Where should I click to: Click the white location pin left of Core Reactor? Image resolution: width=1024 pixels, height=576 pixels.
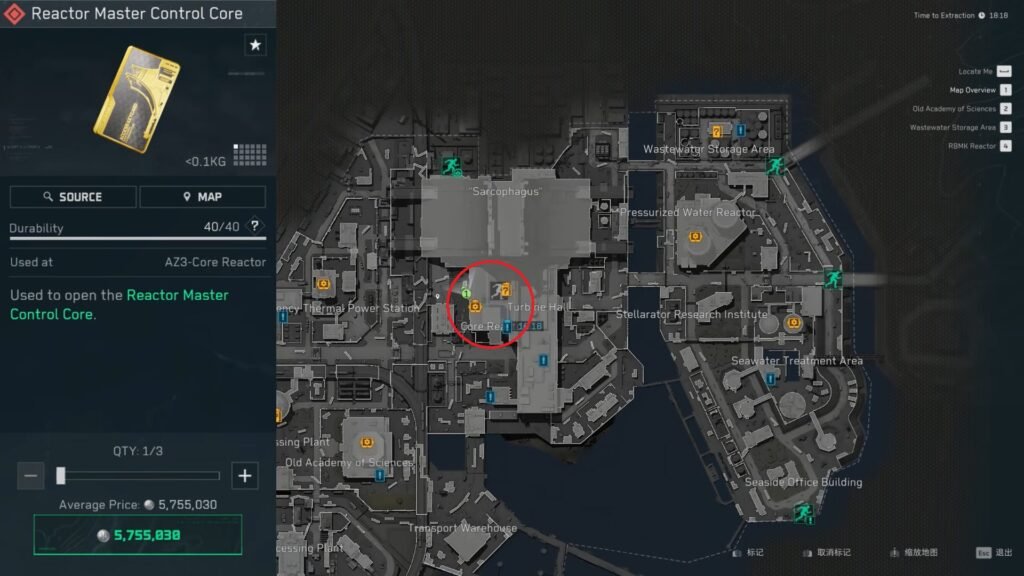click(x=438, y=297)
